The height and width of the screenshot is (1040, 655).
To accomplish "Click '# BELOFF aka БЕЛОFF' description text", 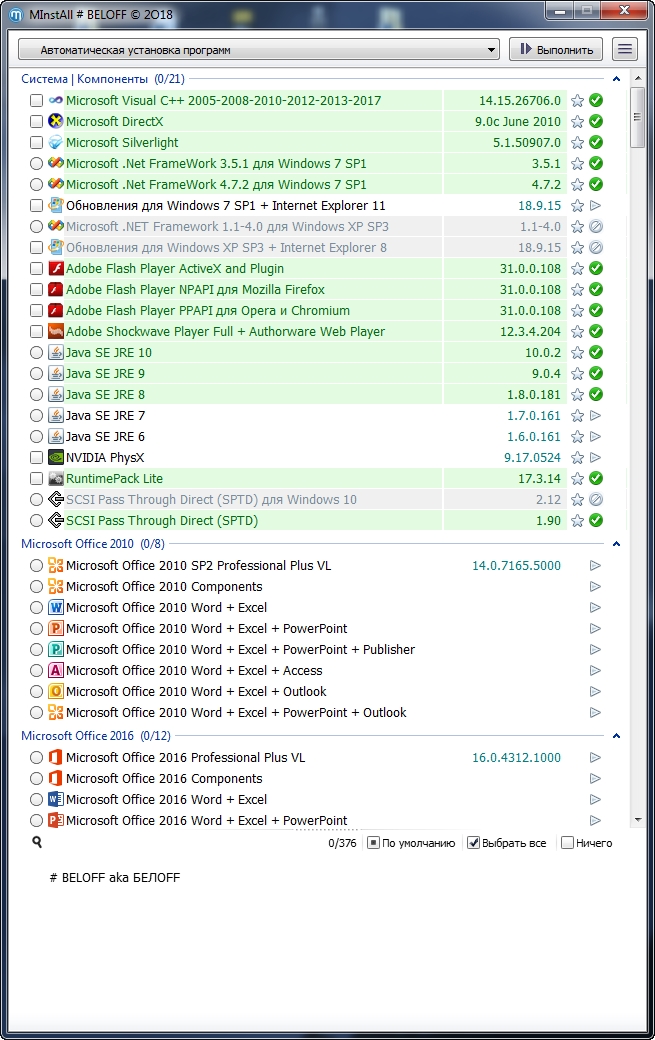I will [x=115, y=878].
